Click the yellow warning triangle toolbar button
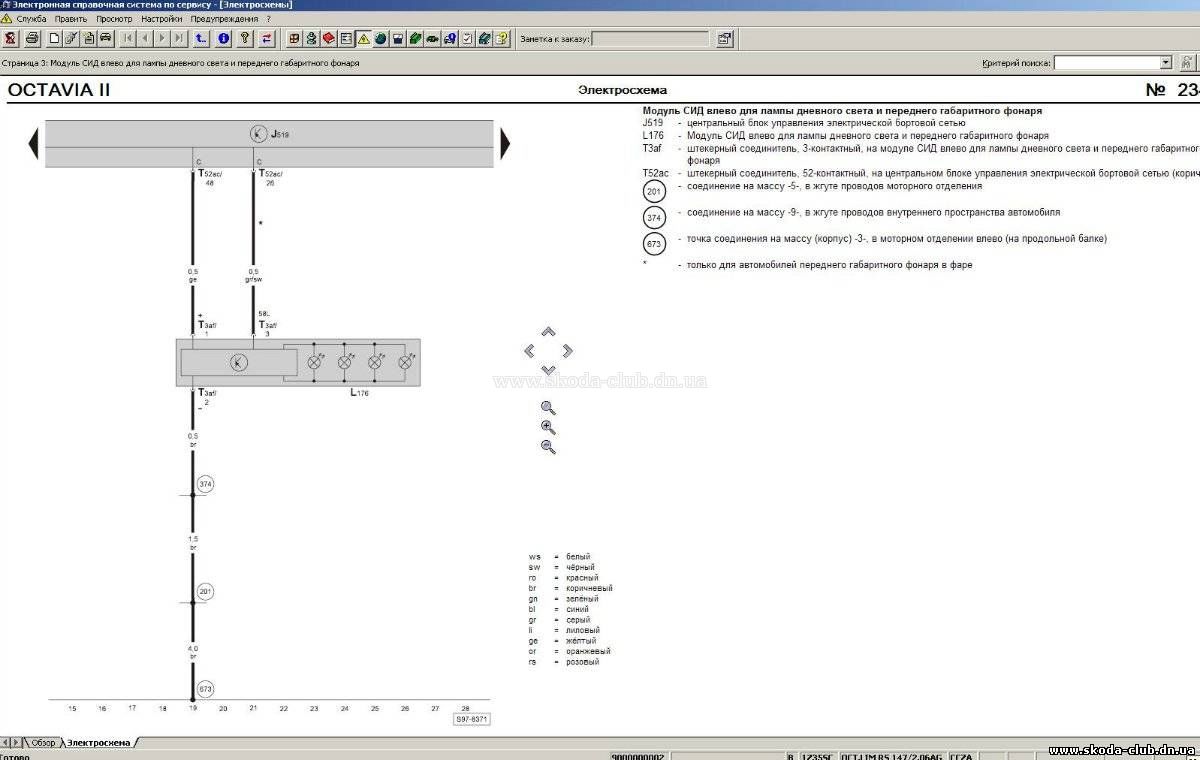This screenshot has height=760, width=1200. (x=363, y=39)
